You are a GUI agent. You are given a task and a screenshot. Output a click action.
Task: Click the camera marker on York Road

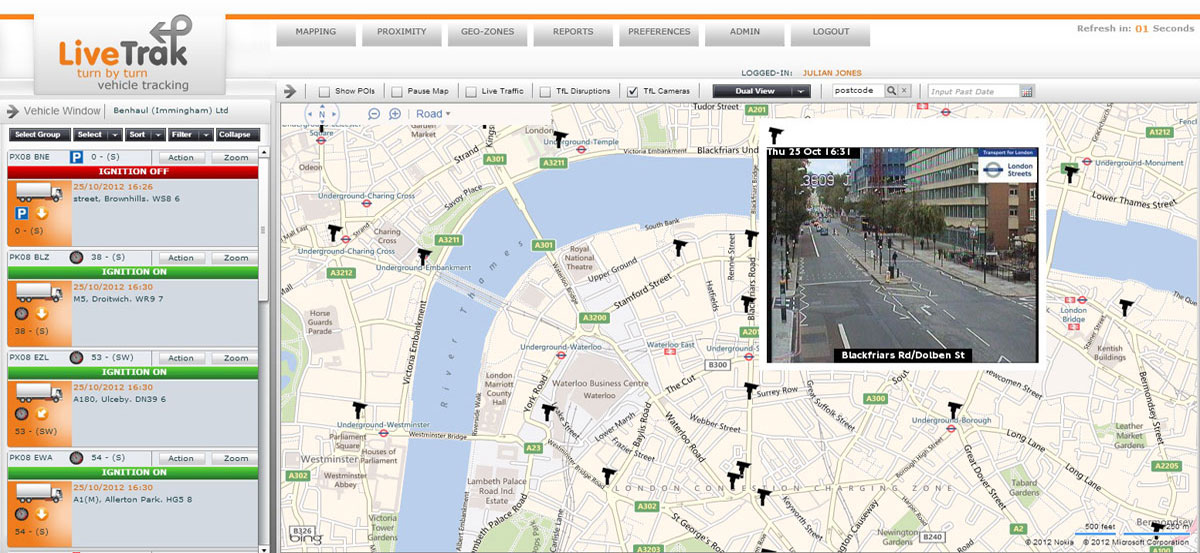pos(548,410)
